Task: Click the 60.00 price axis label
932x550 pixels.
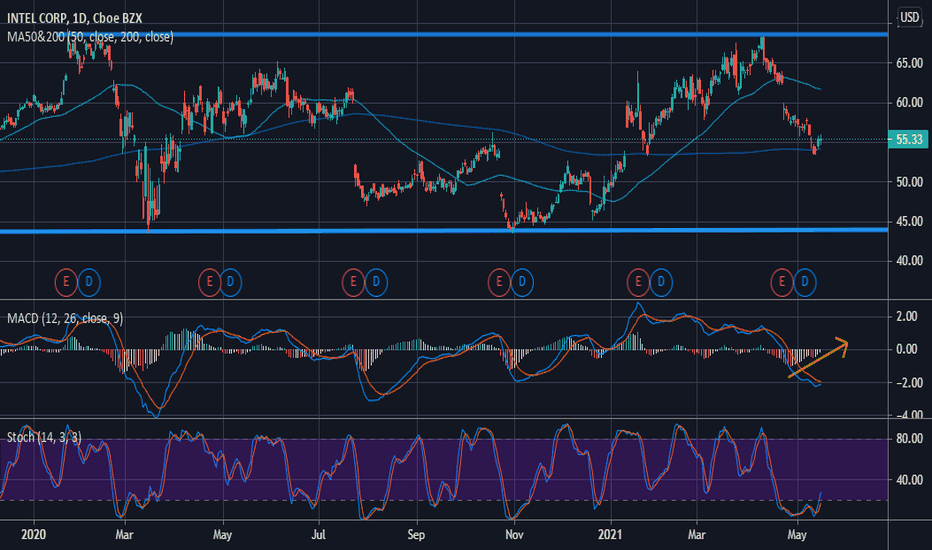Action: click(x=909, y=103)
